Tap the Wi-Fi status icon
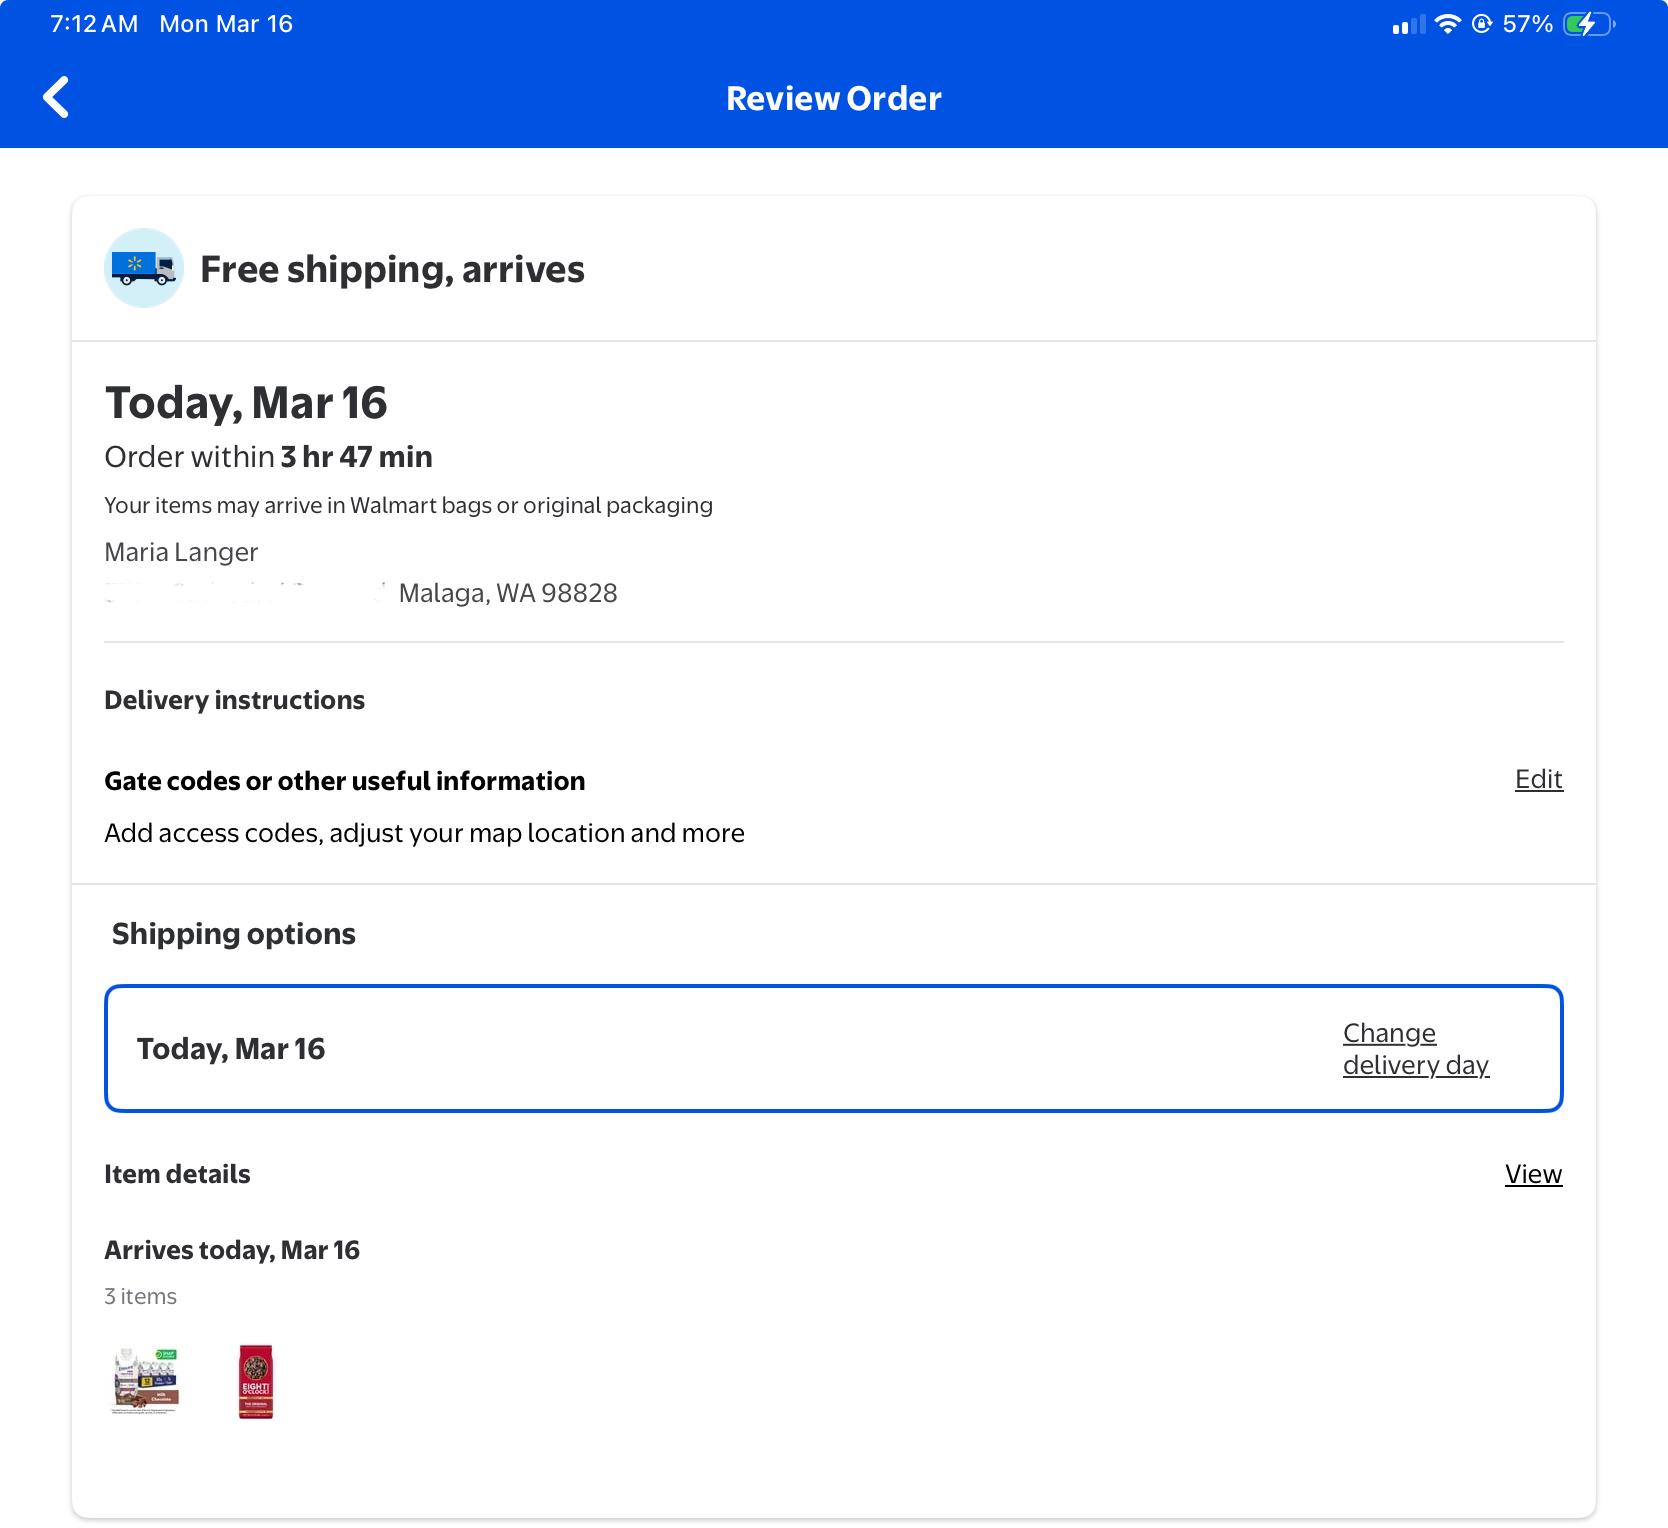Viewport: 1668px width, 1528px height. coord(1446,24)
